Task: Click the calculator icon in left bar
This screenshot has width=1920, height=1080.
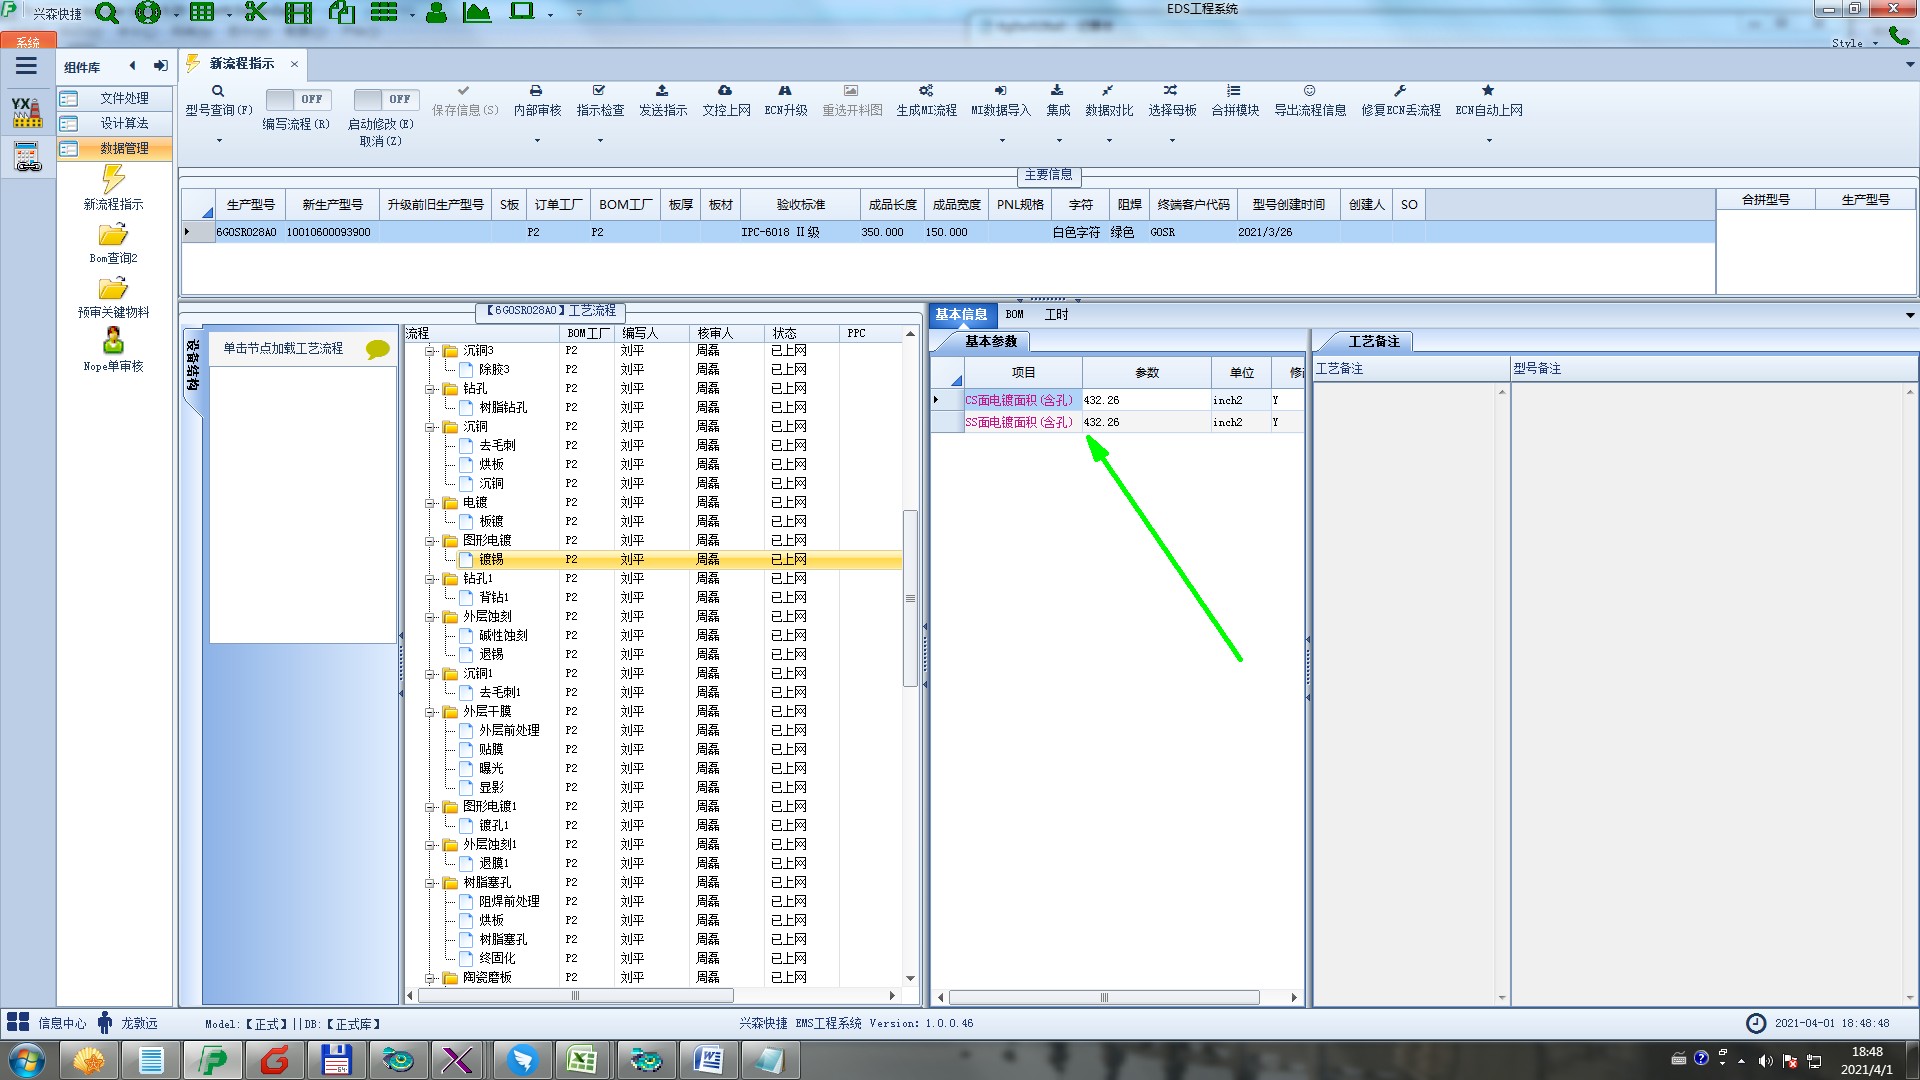Action: pyautogui.click(x=27, y=156)
